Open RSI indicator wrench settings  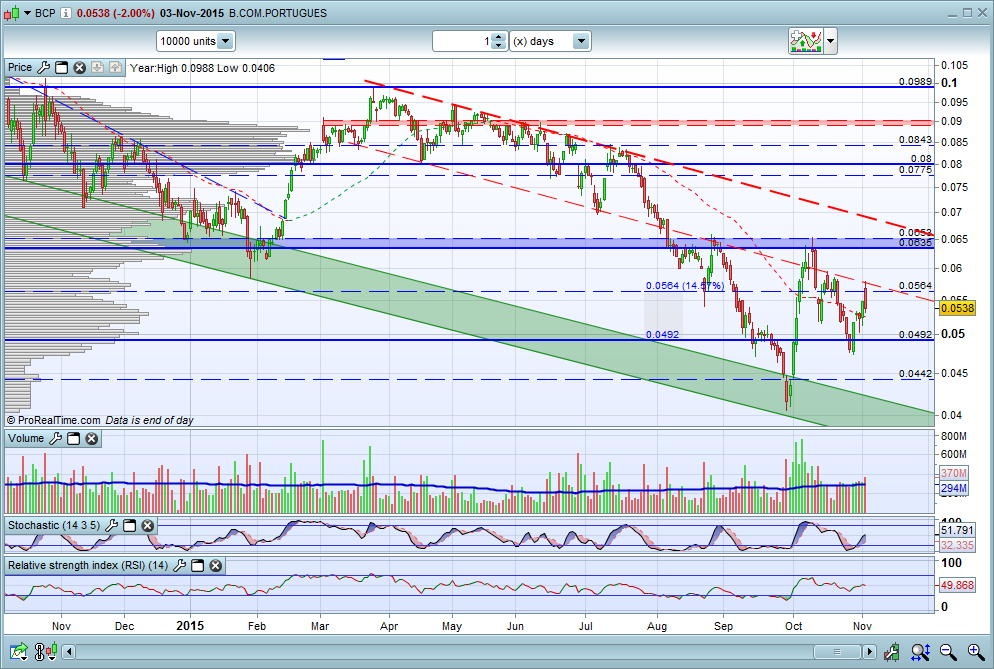point(180,565)
